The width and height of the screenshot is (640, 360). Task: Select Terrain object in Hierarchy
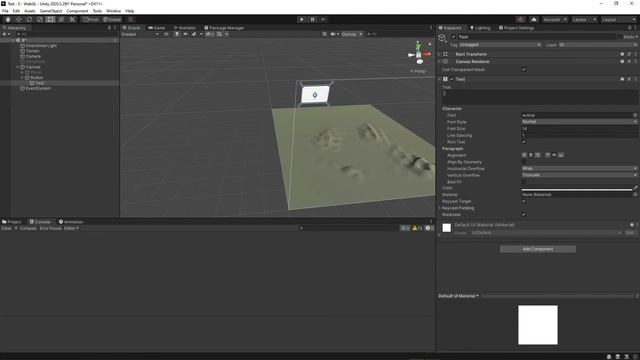coord(32,51)
